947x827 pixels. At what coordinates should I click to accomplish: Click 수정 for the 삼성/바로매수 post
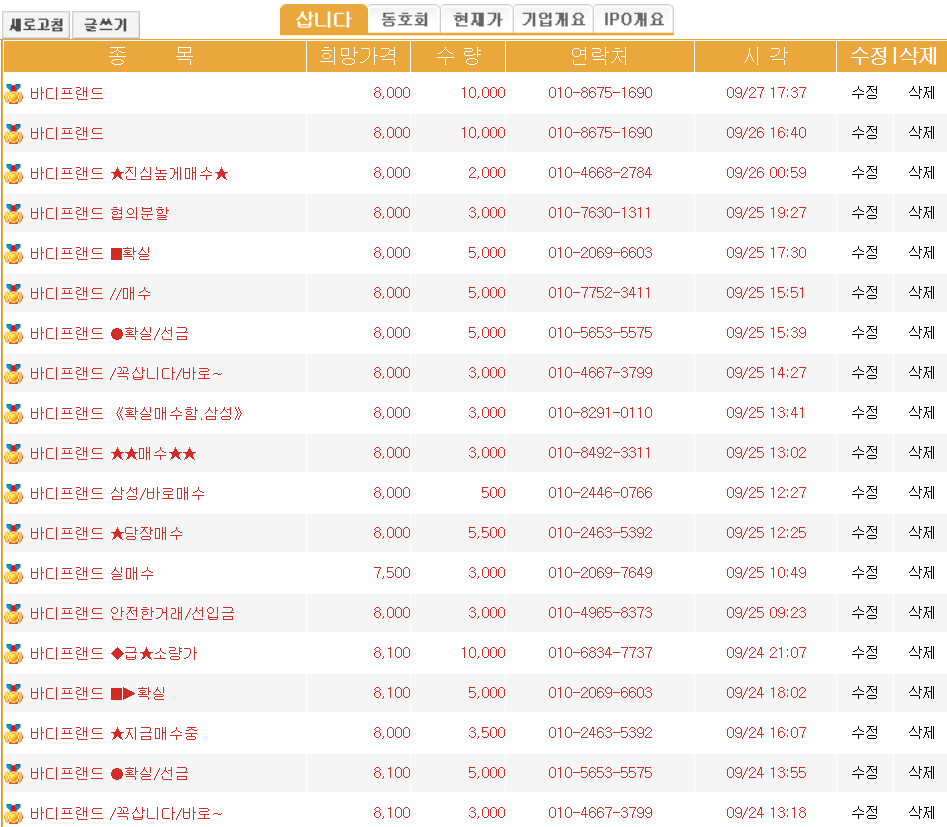(864, 492)
